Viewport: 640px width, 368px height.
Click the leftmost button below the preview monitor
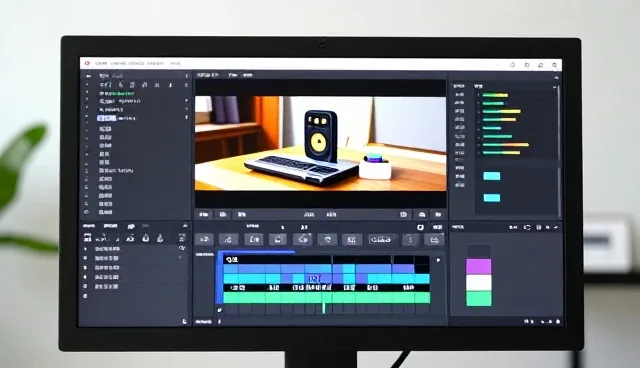[x=203, y=214]
